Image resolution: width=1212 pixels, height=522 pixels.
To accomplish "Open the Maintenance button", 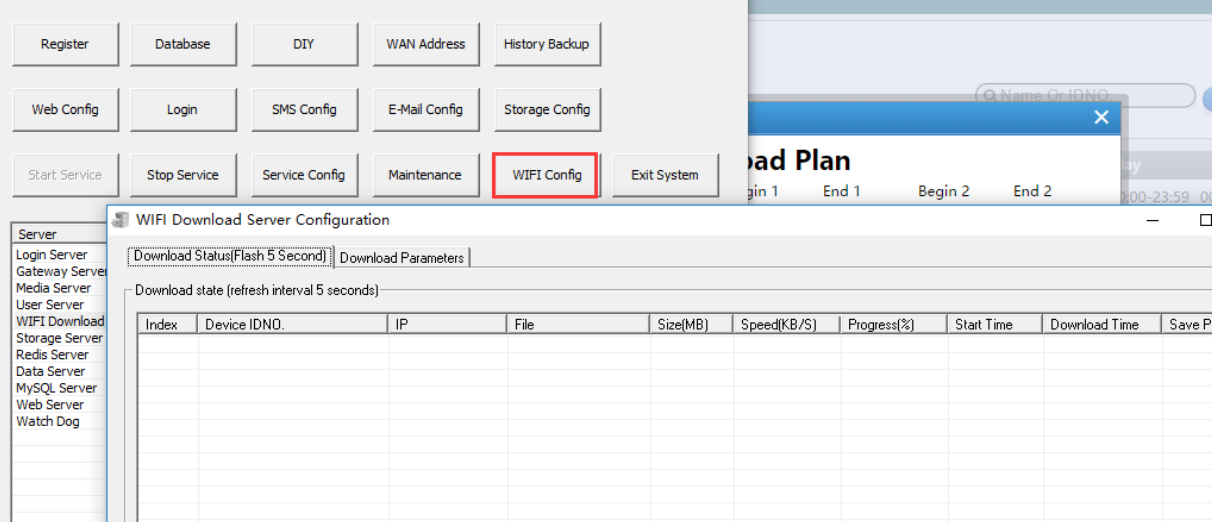I will 425,175.
